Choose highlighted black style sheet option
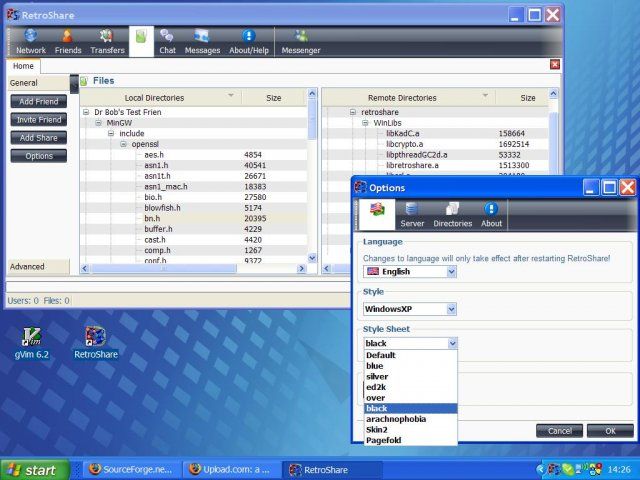Screen dimensions: 640x480 point(411,408)
